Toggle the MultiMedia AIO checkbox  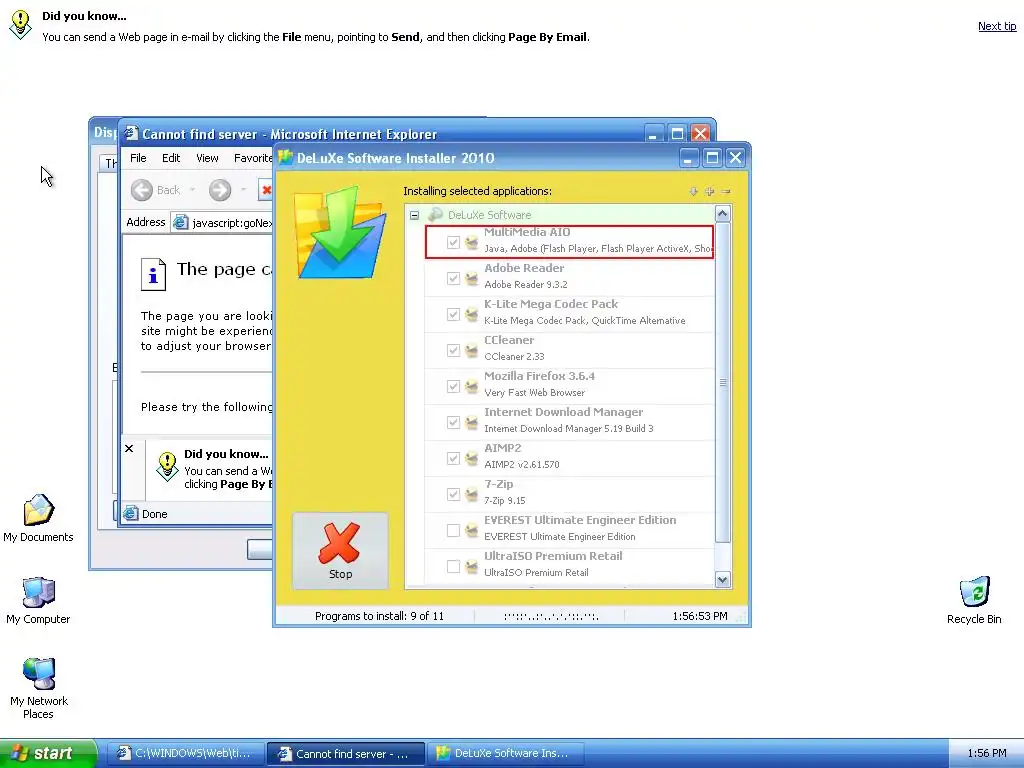453,242
